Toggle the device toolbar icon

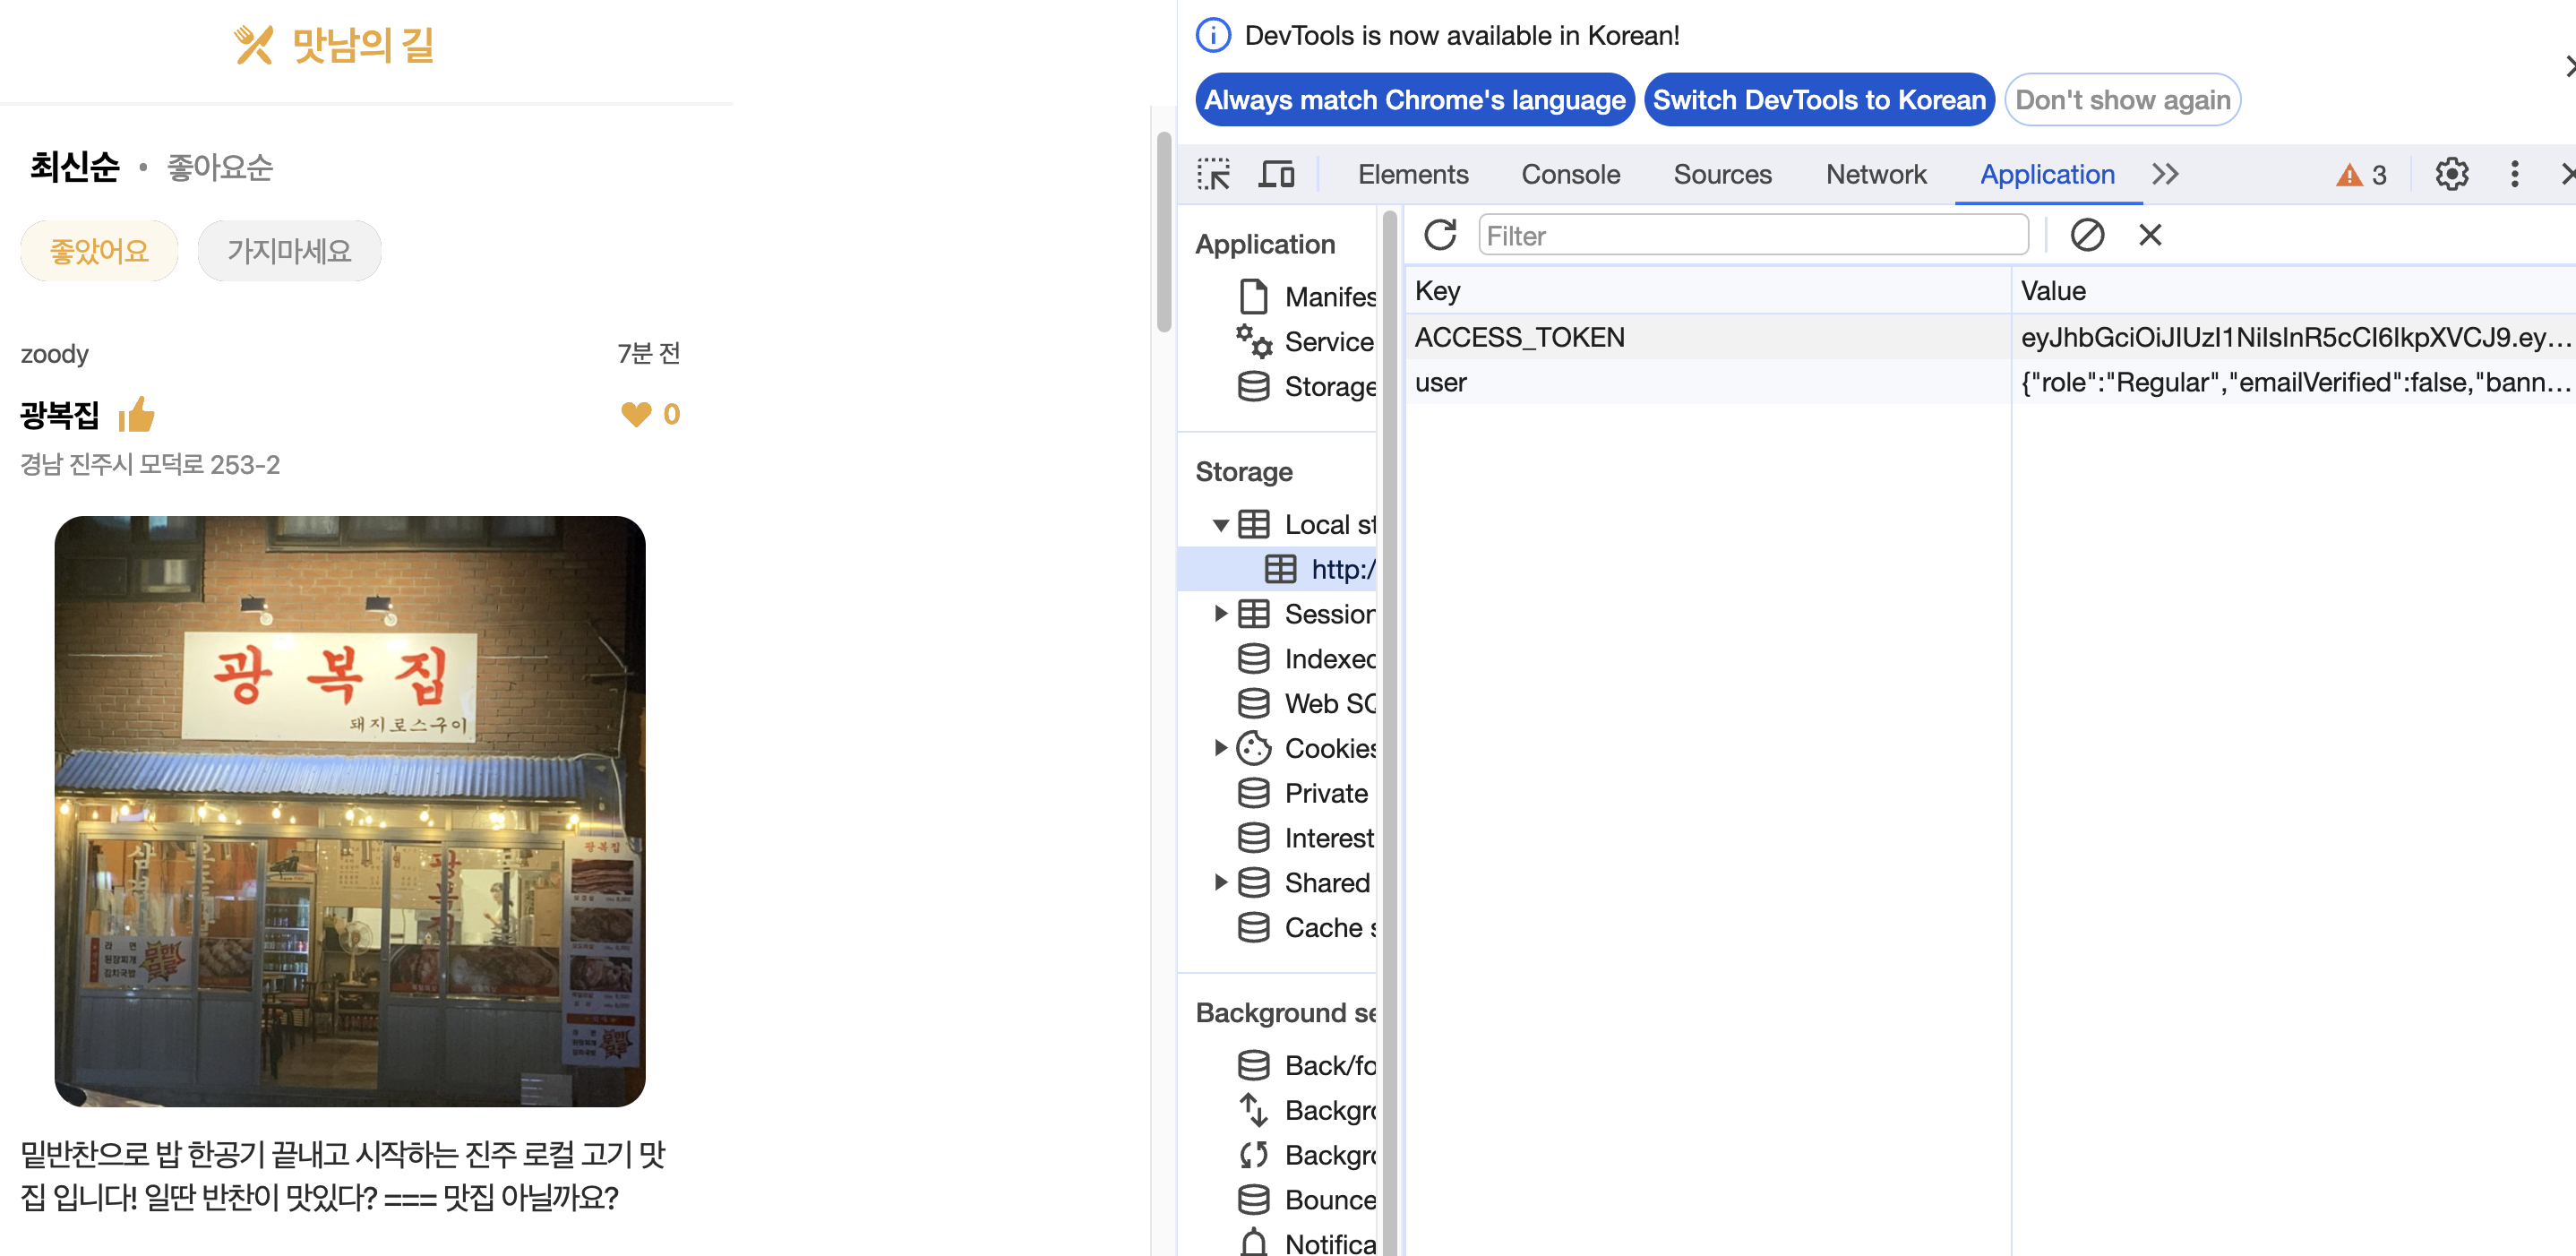[x=1276, y=174]
